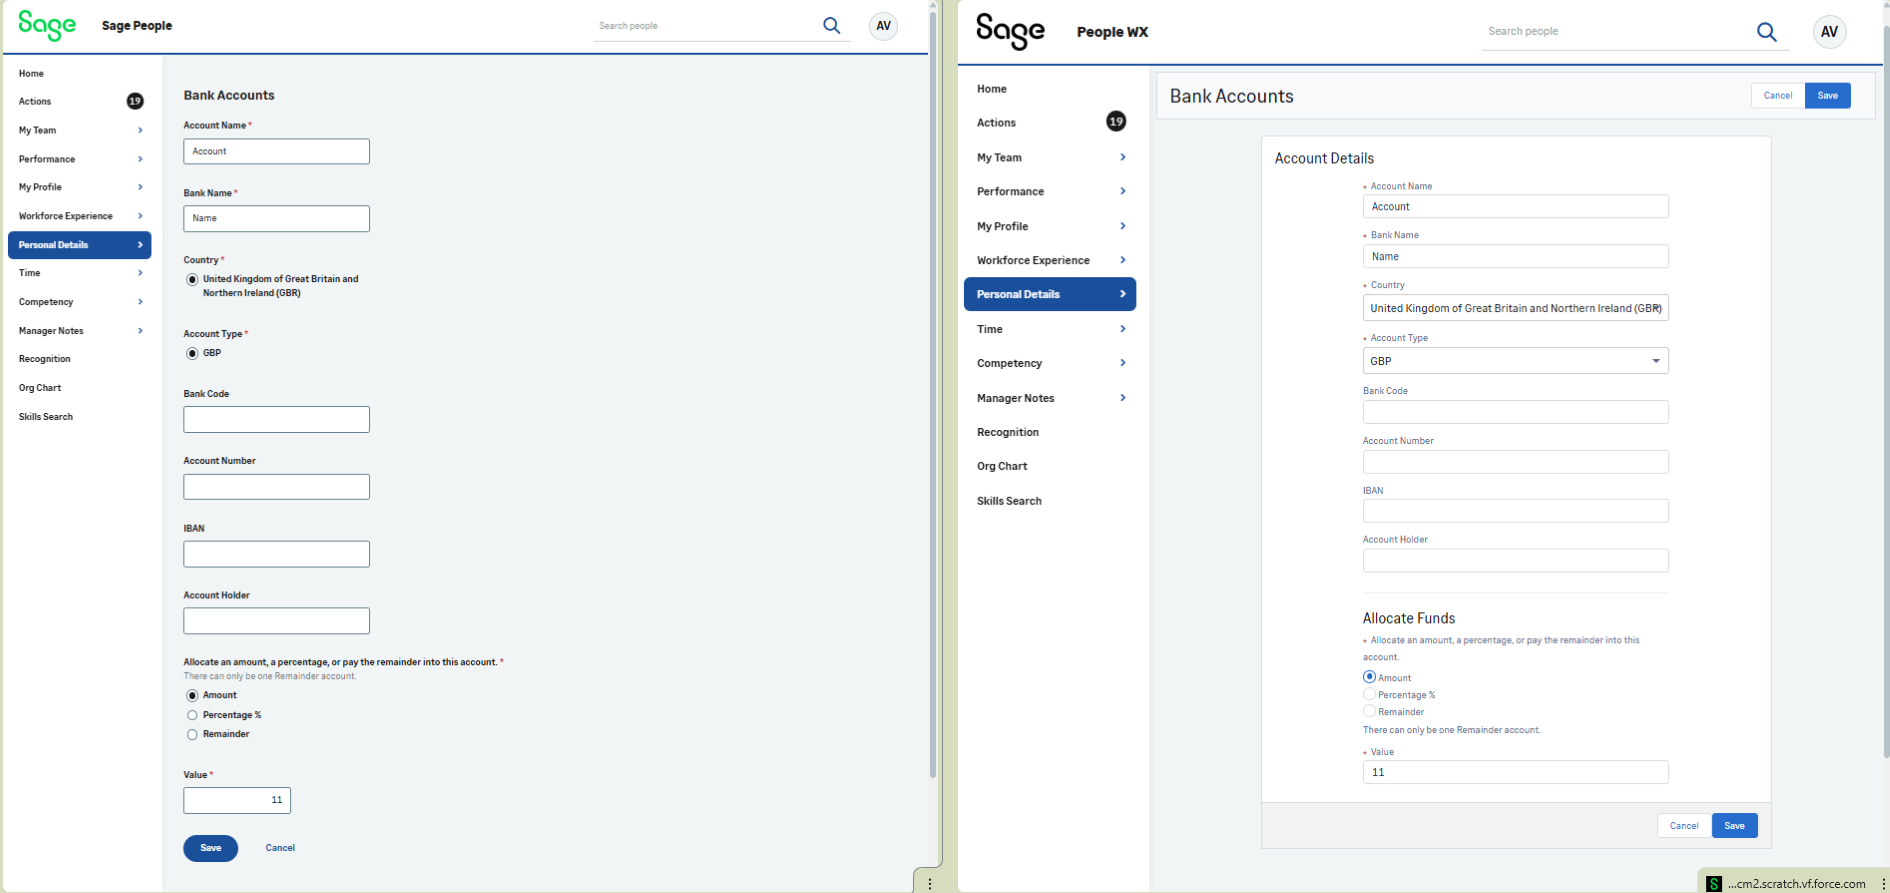
Task: Expand Manager Notes chevron in People WX sidebar
Action: pyautogui.click(x=1123, y=398)
